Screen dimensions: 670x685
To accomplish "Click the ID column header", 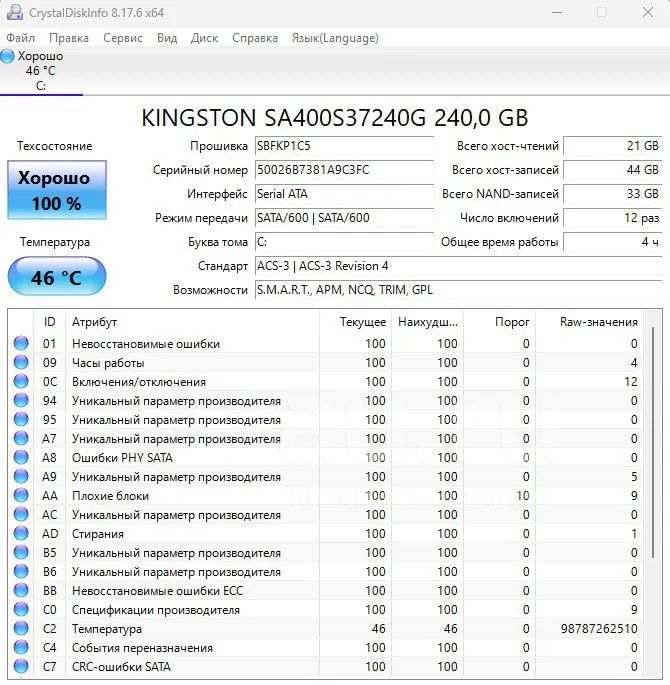I will pyautogui.click(x=49, y=322).
